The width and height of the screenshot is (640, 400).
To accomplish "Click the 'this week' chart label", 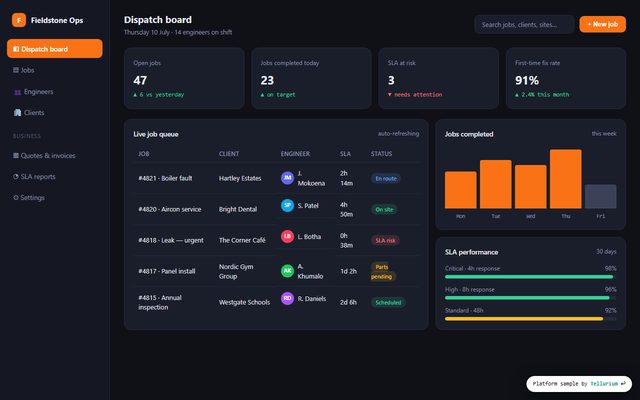I will click(604, 133).
